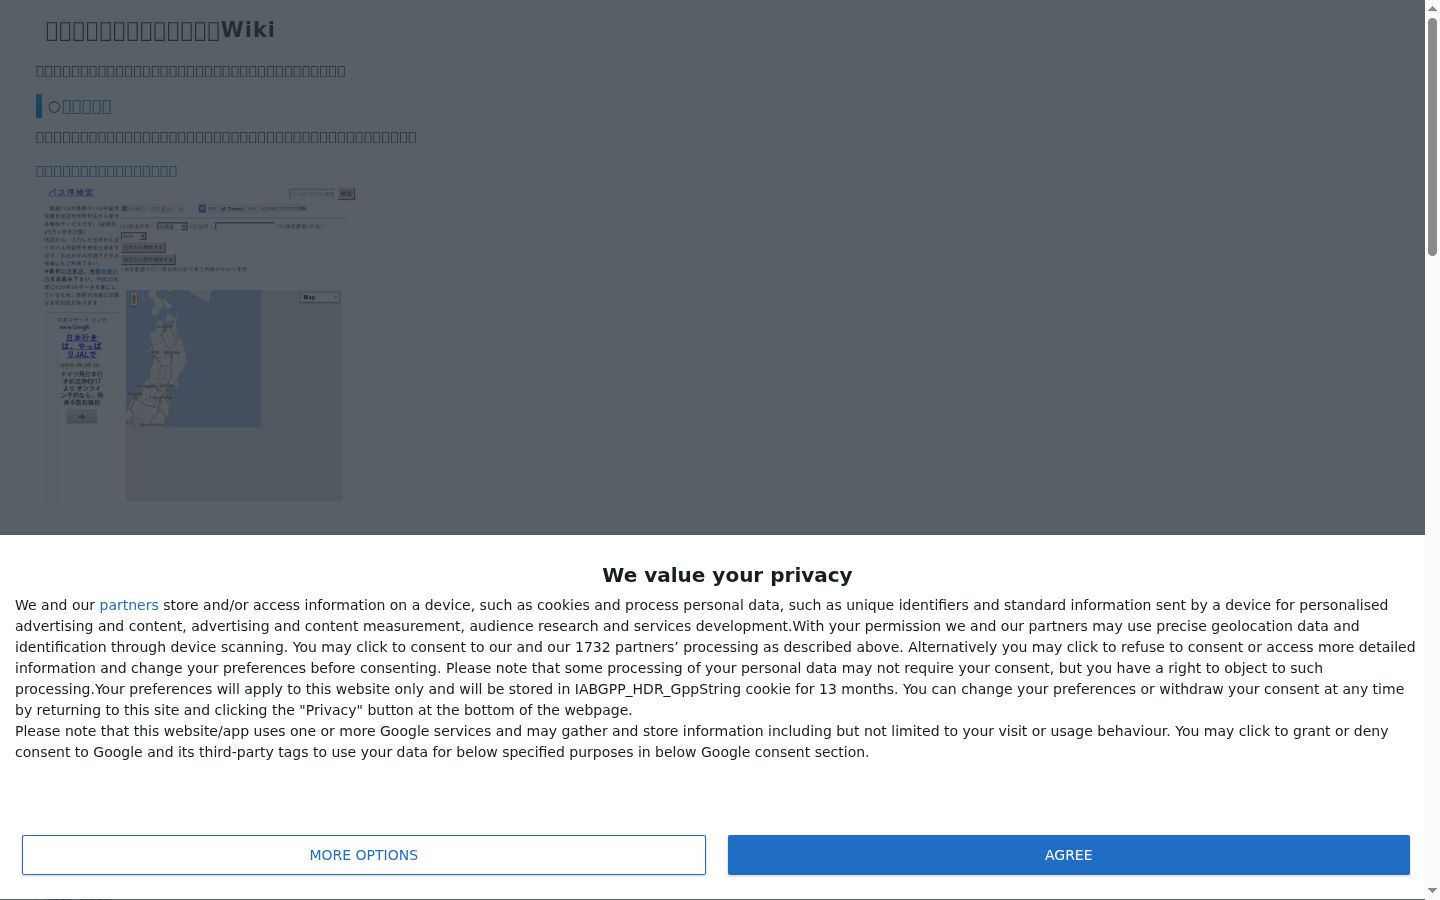Viewport: 1440px width, 900px height.
Task: Click the empty scrollbar track below the thumb
Action: pos(1432,568)
